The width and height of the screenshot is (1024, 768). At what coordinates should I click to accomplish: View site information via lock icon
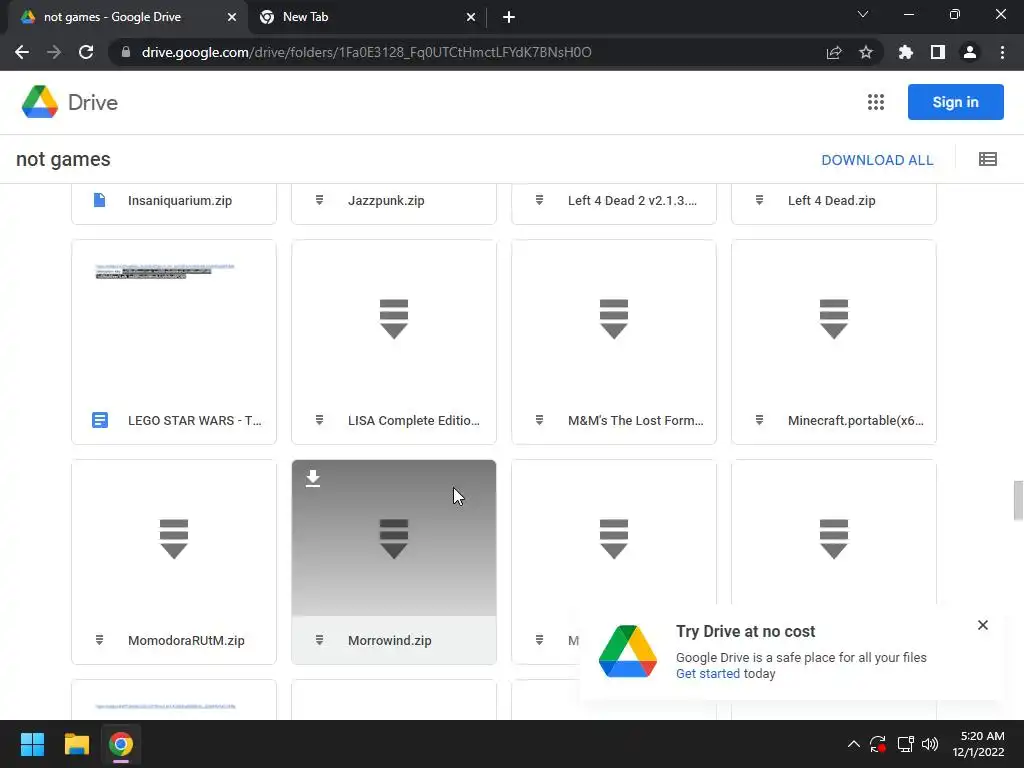tap(126, 52)
